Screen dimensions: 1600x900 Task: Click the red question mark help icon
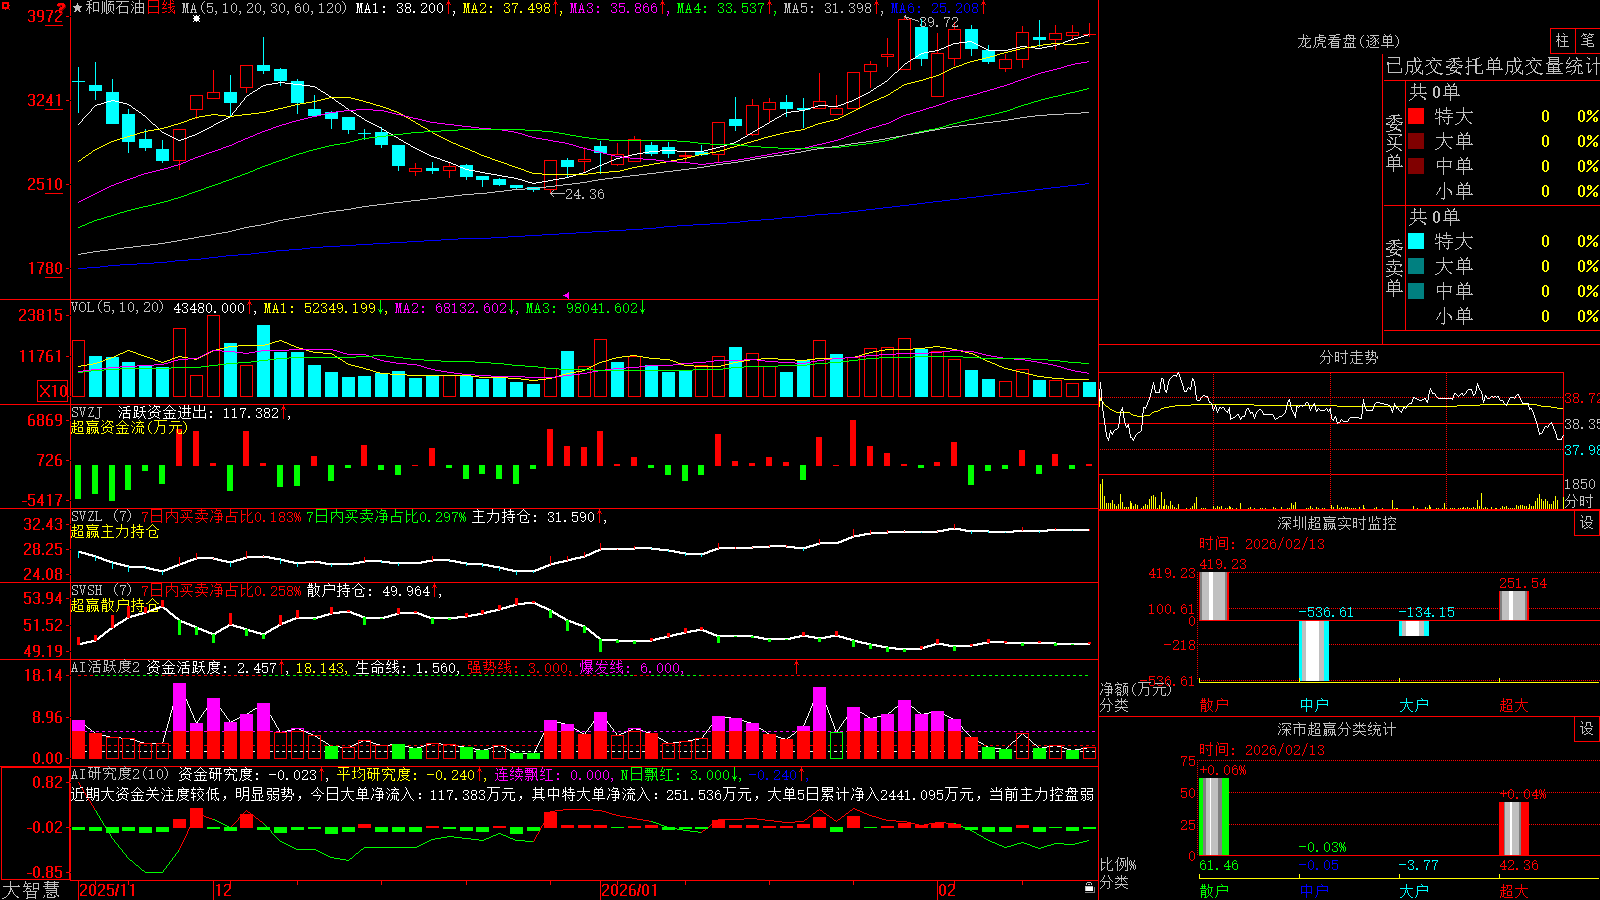(x=62, y=8)
